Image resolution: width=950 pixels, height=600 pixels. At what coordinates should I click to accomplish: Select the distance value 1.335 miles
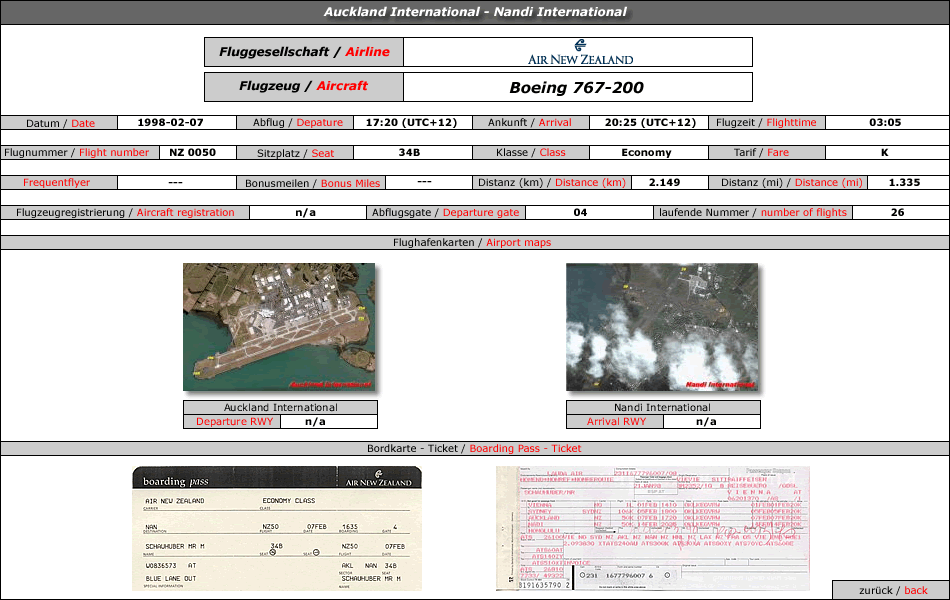coord(904,182)
